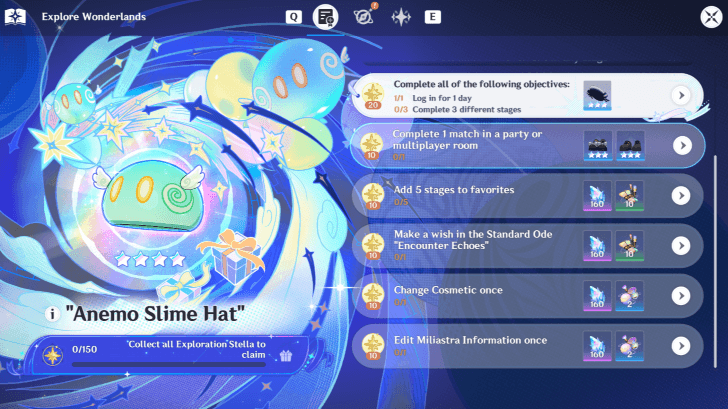Image resolution: width=728 pixels, height=409 pixels.
Task: Click the 20 Stella badge on objectives row
Action: pyautogui.click(x=373, y=96)
